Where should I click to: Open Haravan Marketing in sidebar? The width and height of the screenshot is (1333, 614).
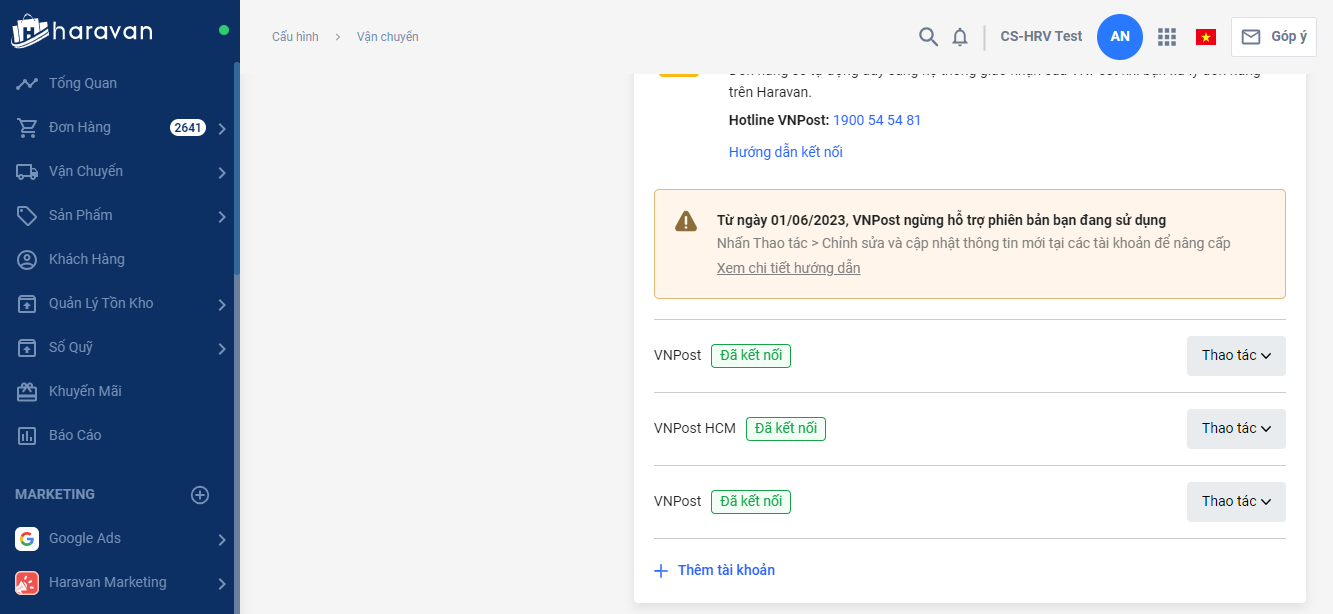pyautogui.click(x=107, y=583)
